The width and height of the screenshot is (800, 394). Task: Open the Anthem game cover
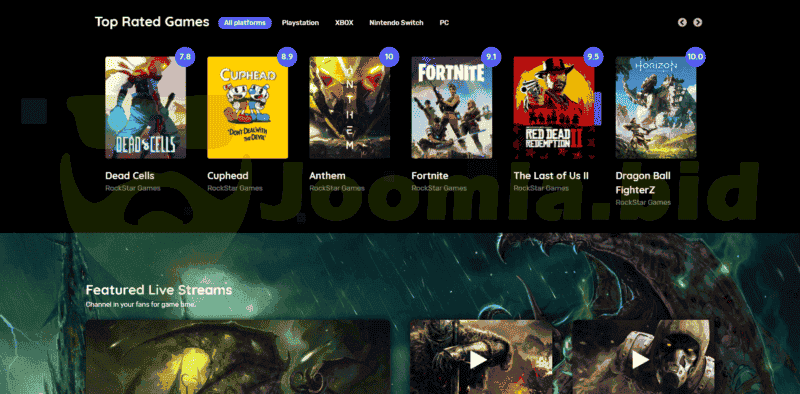[x=349, y=108]
